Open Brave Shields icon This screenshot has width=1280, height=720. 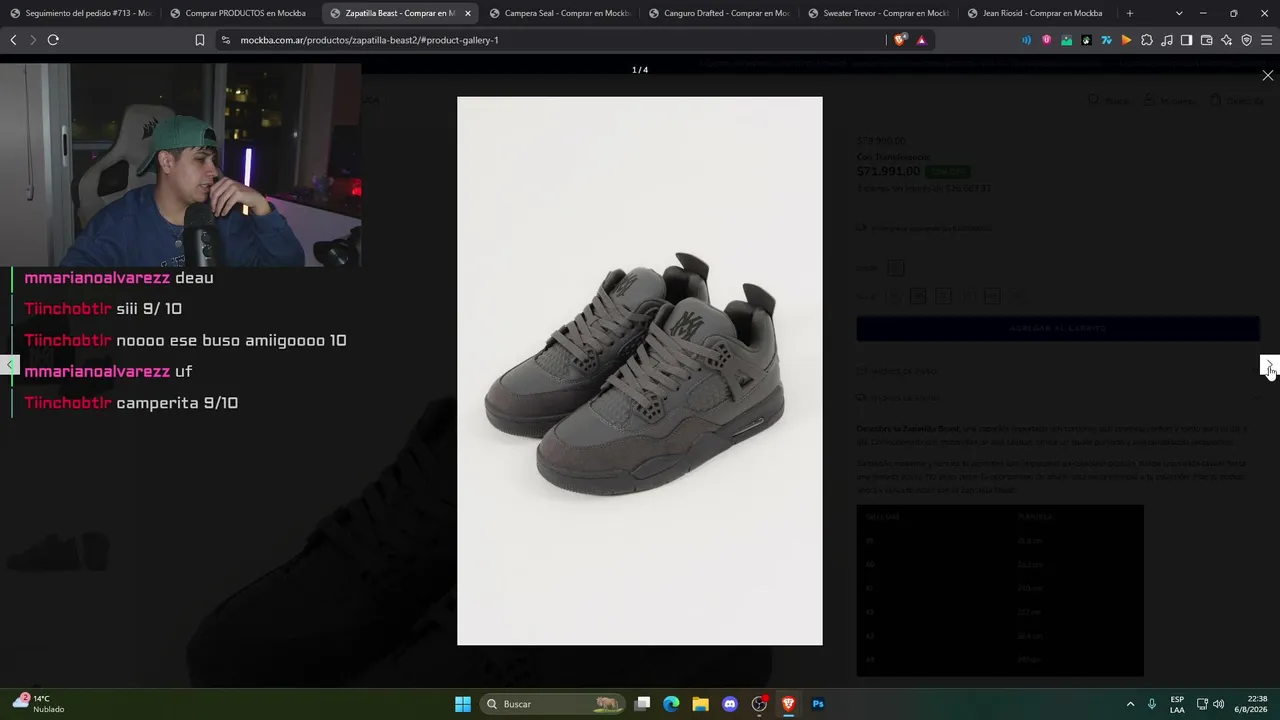[900, 40]
